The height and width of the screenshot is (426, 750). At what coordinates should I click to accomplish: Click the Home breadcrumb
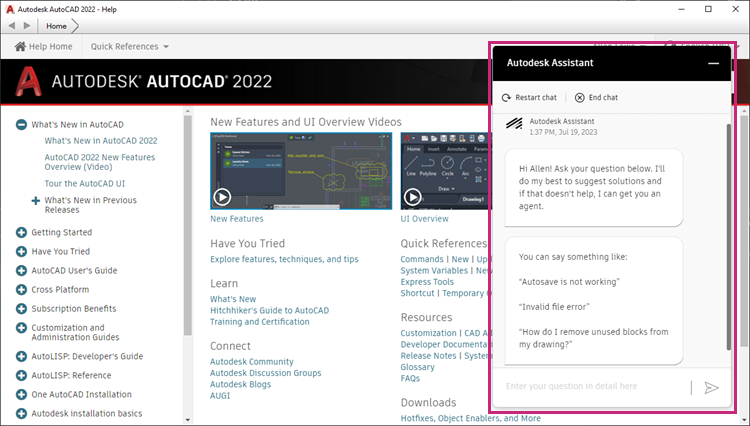[x=56, y=26]
